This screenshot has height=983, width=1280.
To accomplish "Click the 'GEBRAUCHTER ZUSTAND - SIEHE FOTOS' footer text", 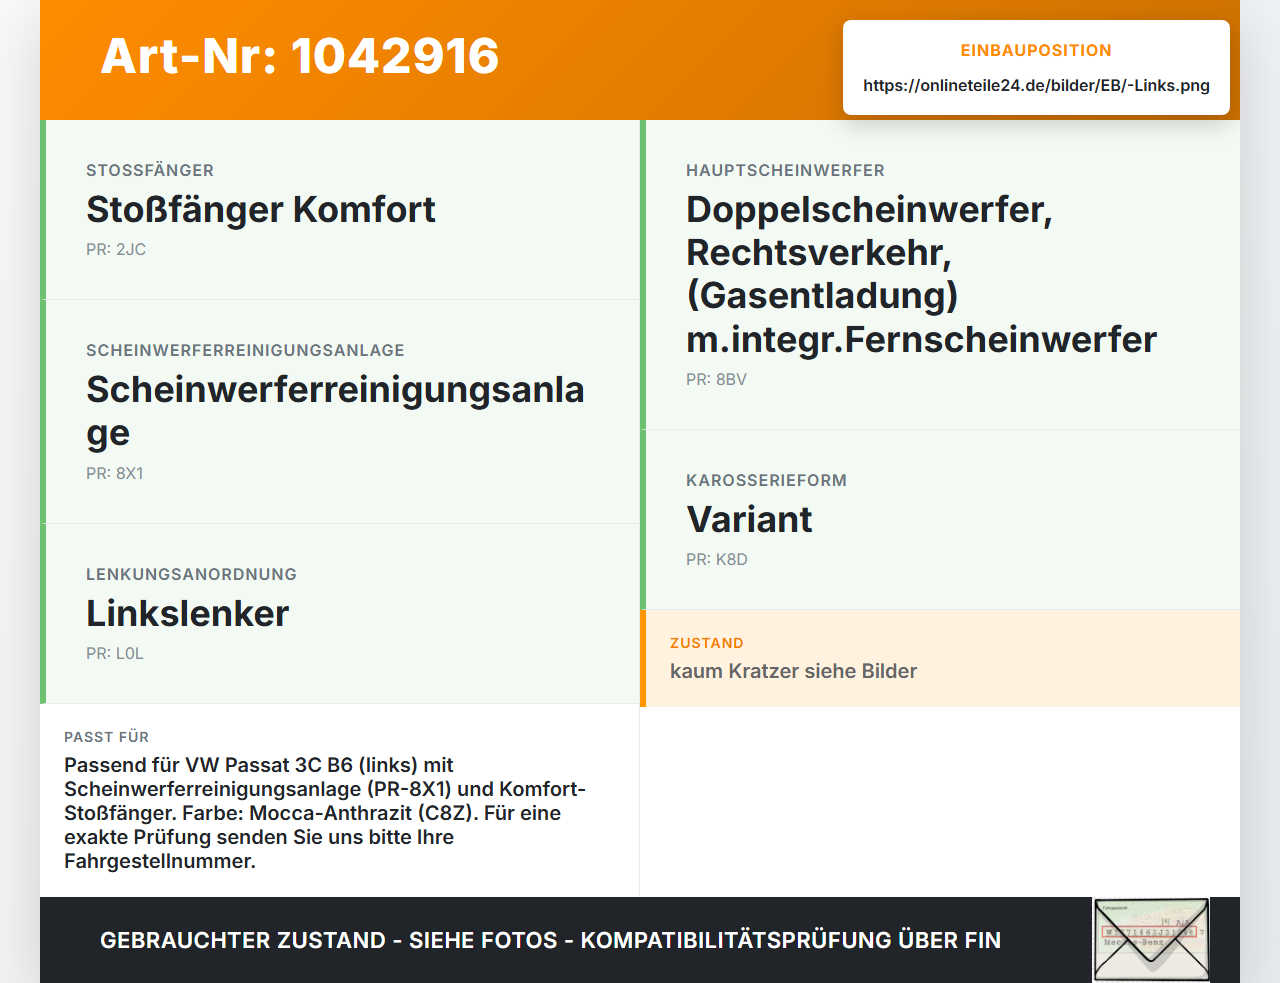I will pos(550,940).
